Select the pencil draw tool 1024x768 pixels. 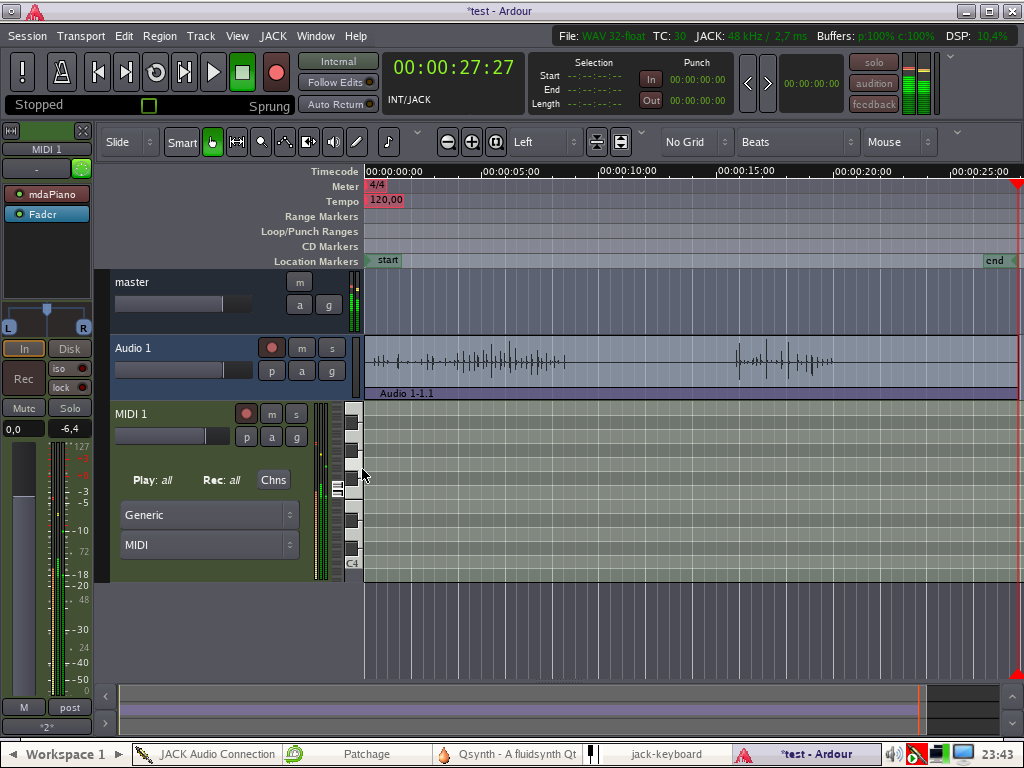click(x=357, y=142)
